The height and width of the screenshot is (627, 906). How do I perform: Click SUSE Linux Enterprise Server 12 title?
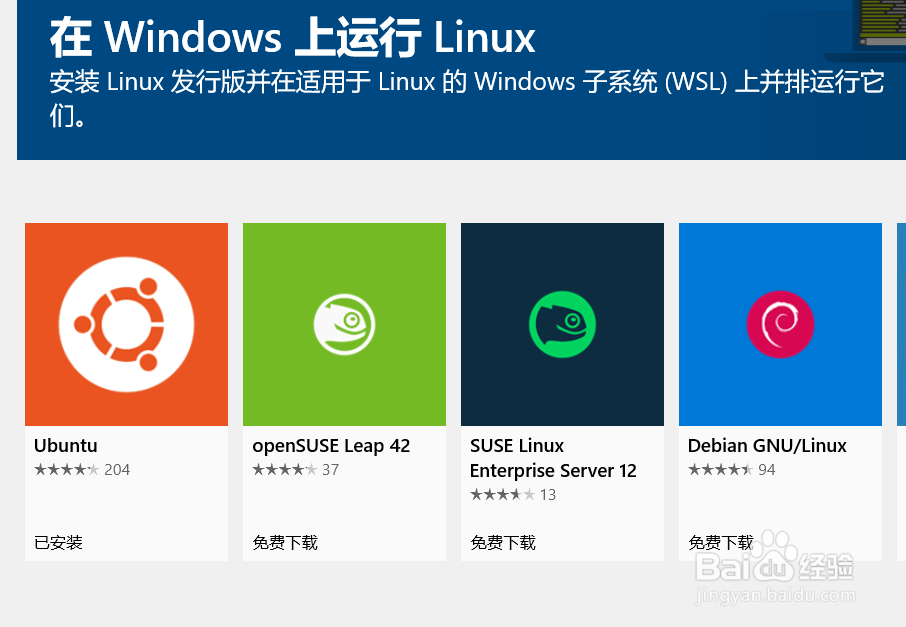[553, 458]
